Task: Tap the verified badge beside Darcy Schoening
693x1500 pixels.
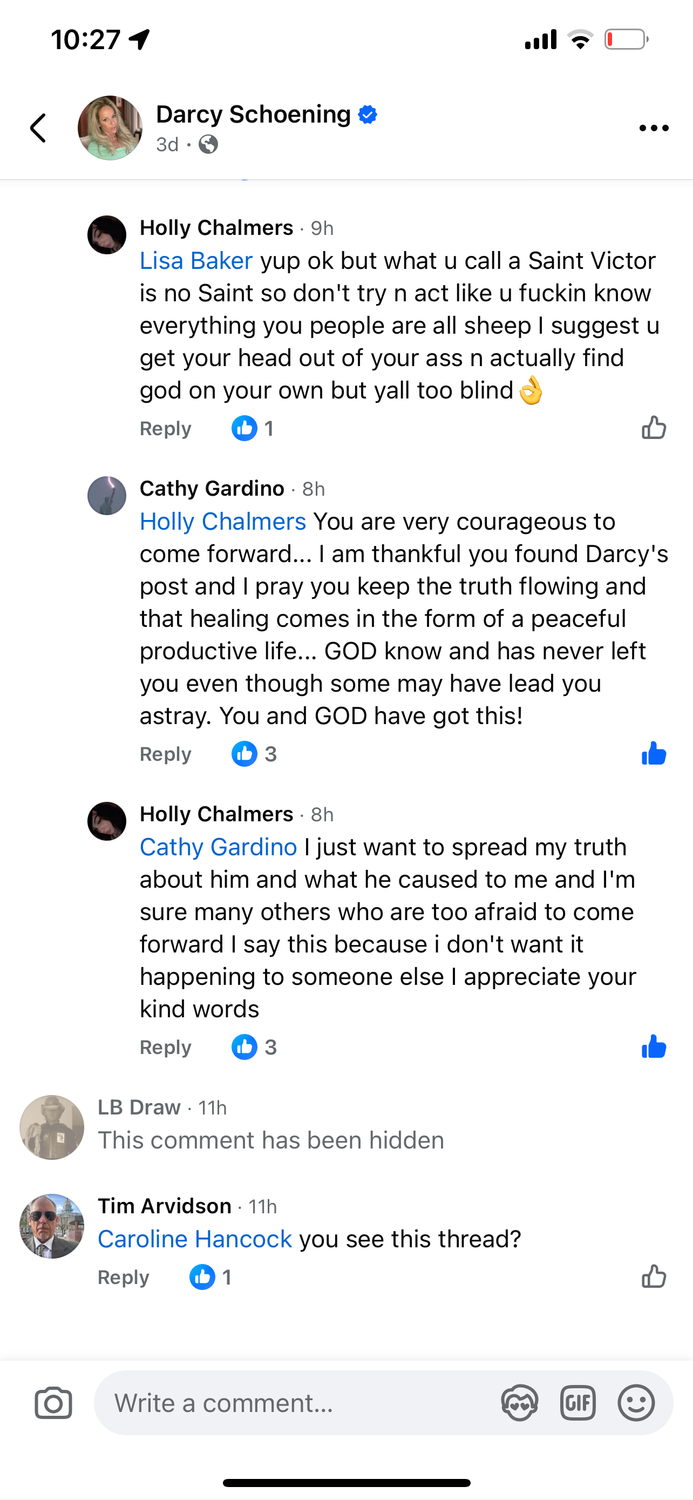Action: point(367,115)
